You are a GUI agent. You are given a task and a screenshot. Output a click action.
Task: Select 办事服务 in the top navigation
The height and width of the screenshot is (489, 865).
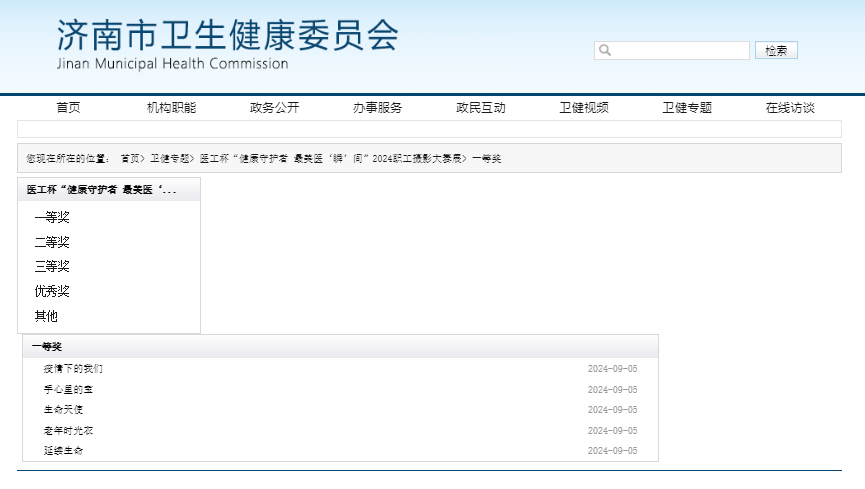[x=377, y=108]
